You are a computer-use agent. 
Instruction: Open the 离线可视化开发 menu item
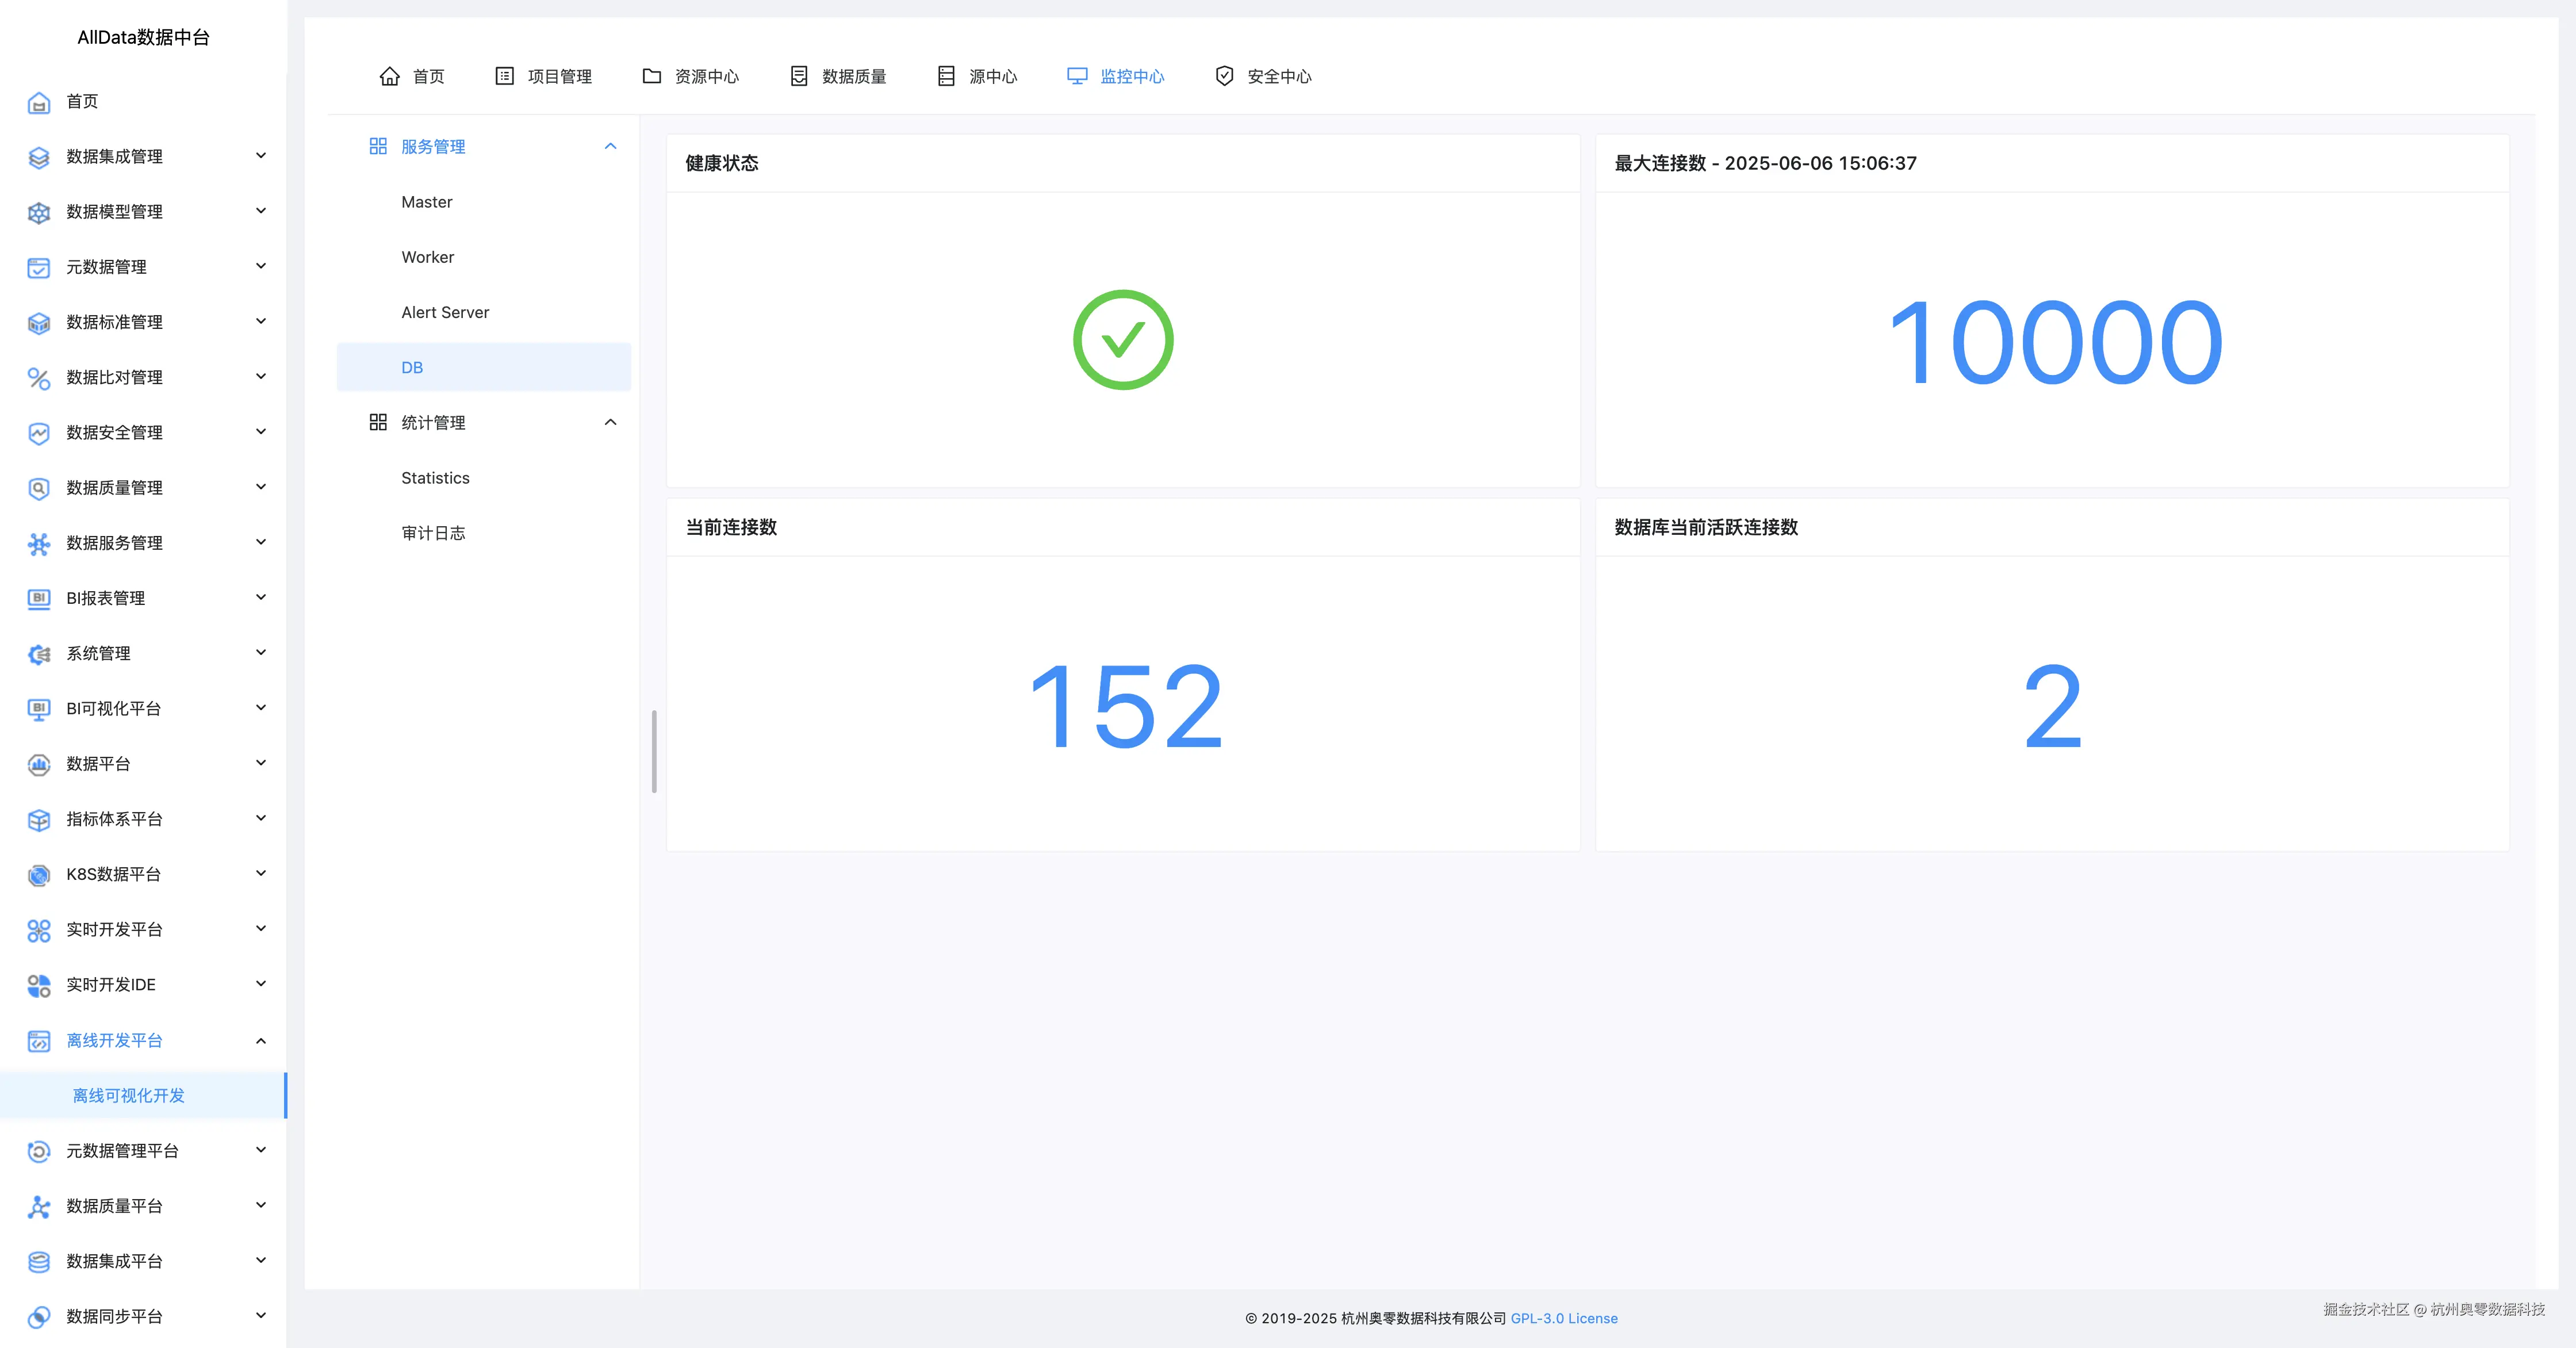tap(128, 1095)
